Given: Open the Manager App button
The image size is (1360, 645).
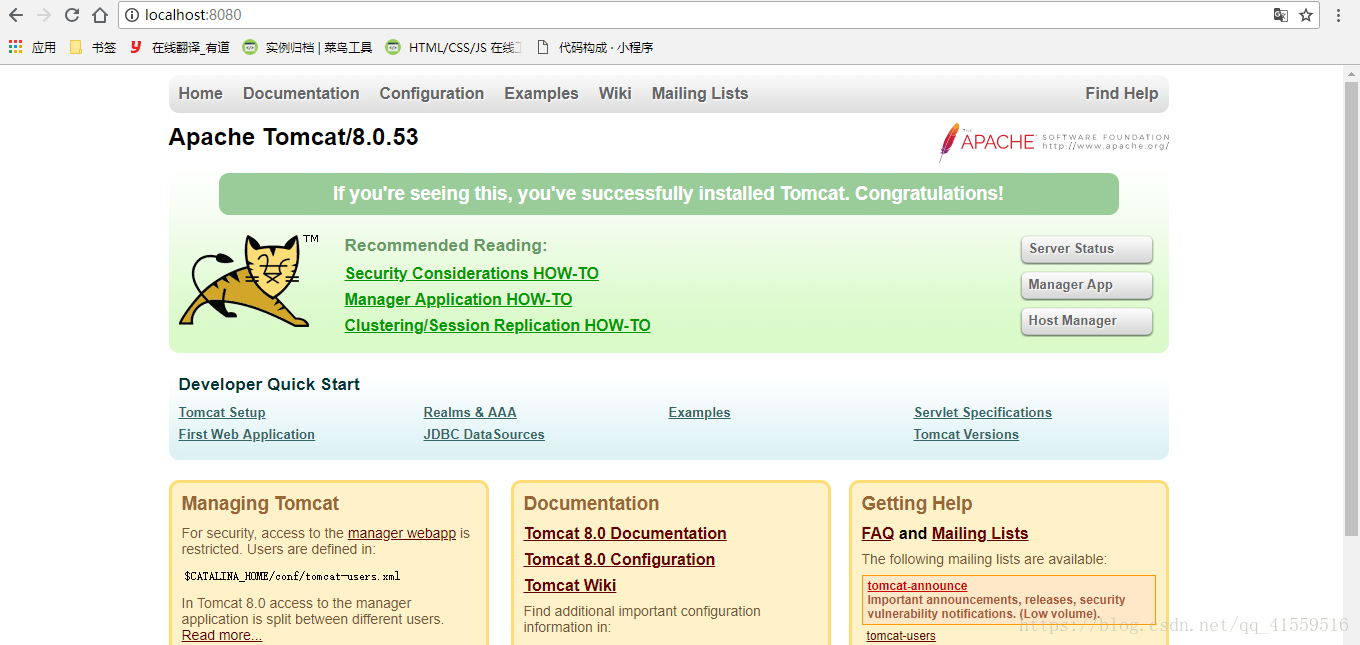Looking at the screenshot, I should pyautogui.click(x=1087, y=285).
